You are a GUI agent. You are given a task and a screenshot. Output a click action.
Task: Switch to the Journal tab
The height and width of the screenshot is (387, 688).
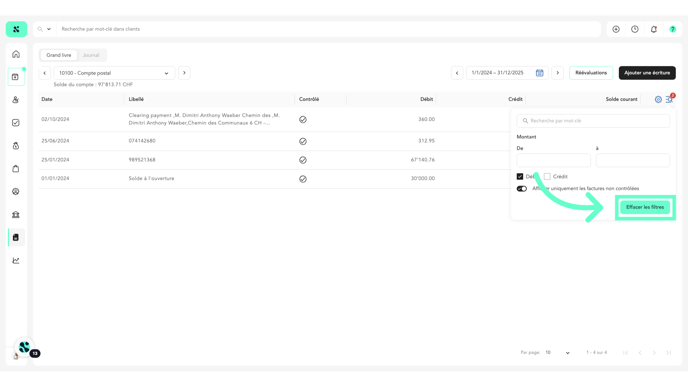pyautogui.click(x=91, y=55)
